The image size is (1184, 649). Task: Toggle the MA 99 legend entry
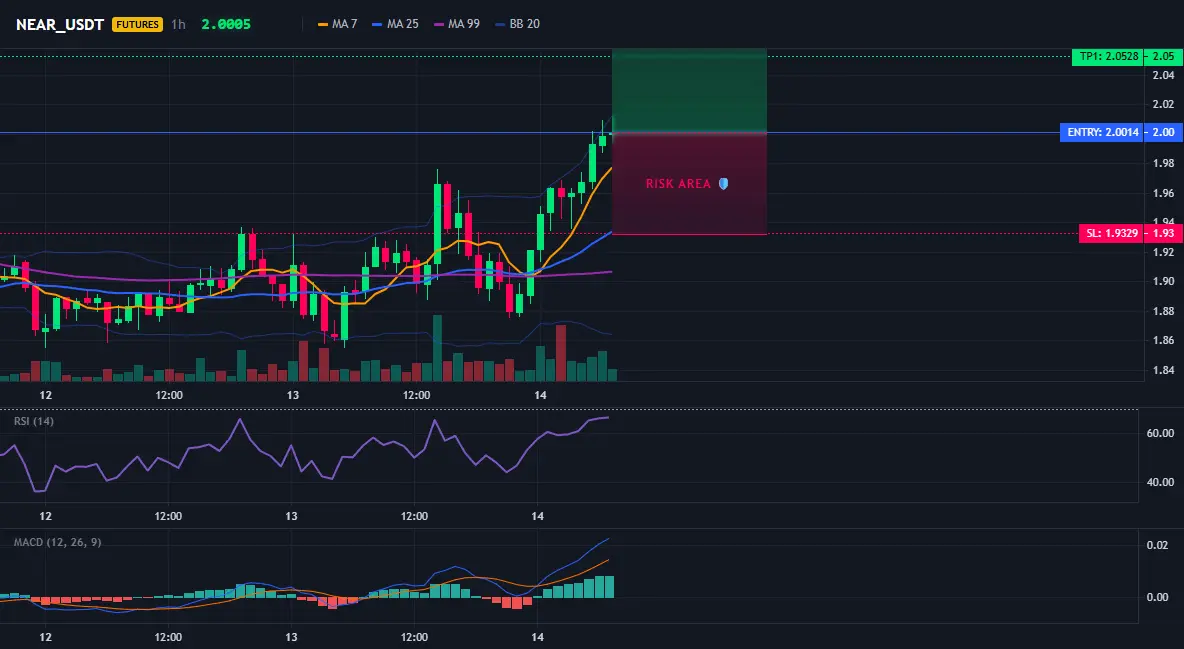pyautogui.click(x=456, y=24)
